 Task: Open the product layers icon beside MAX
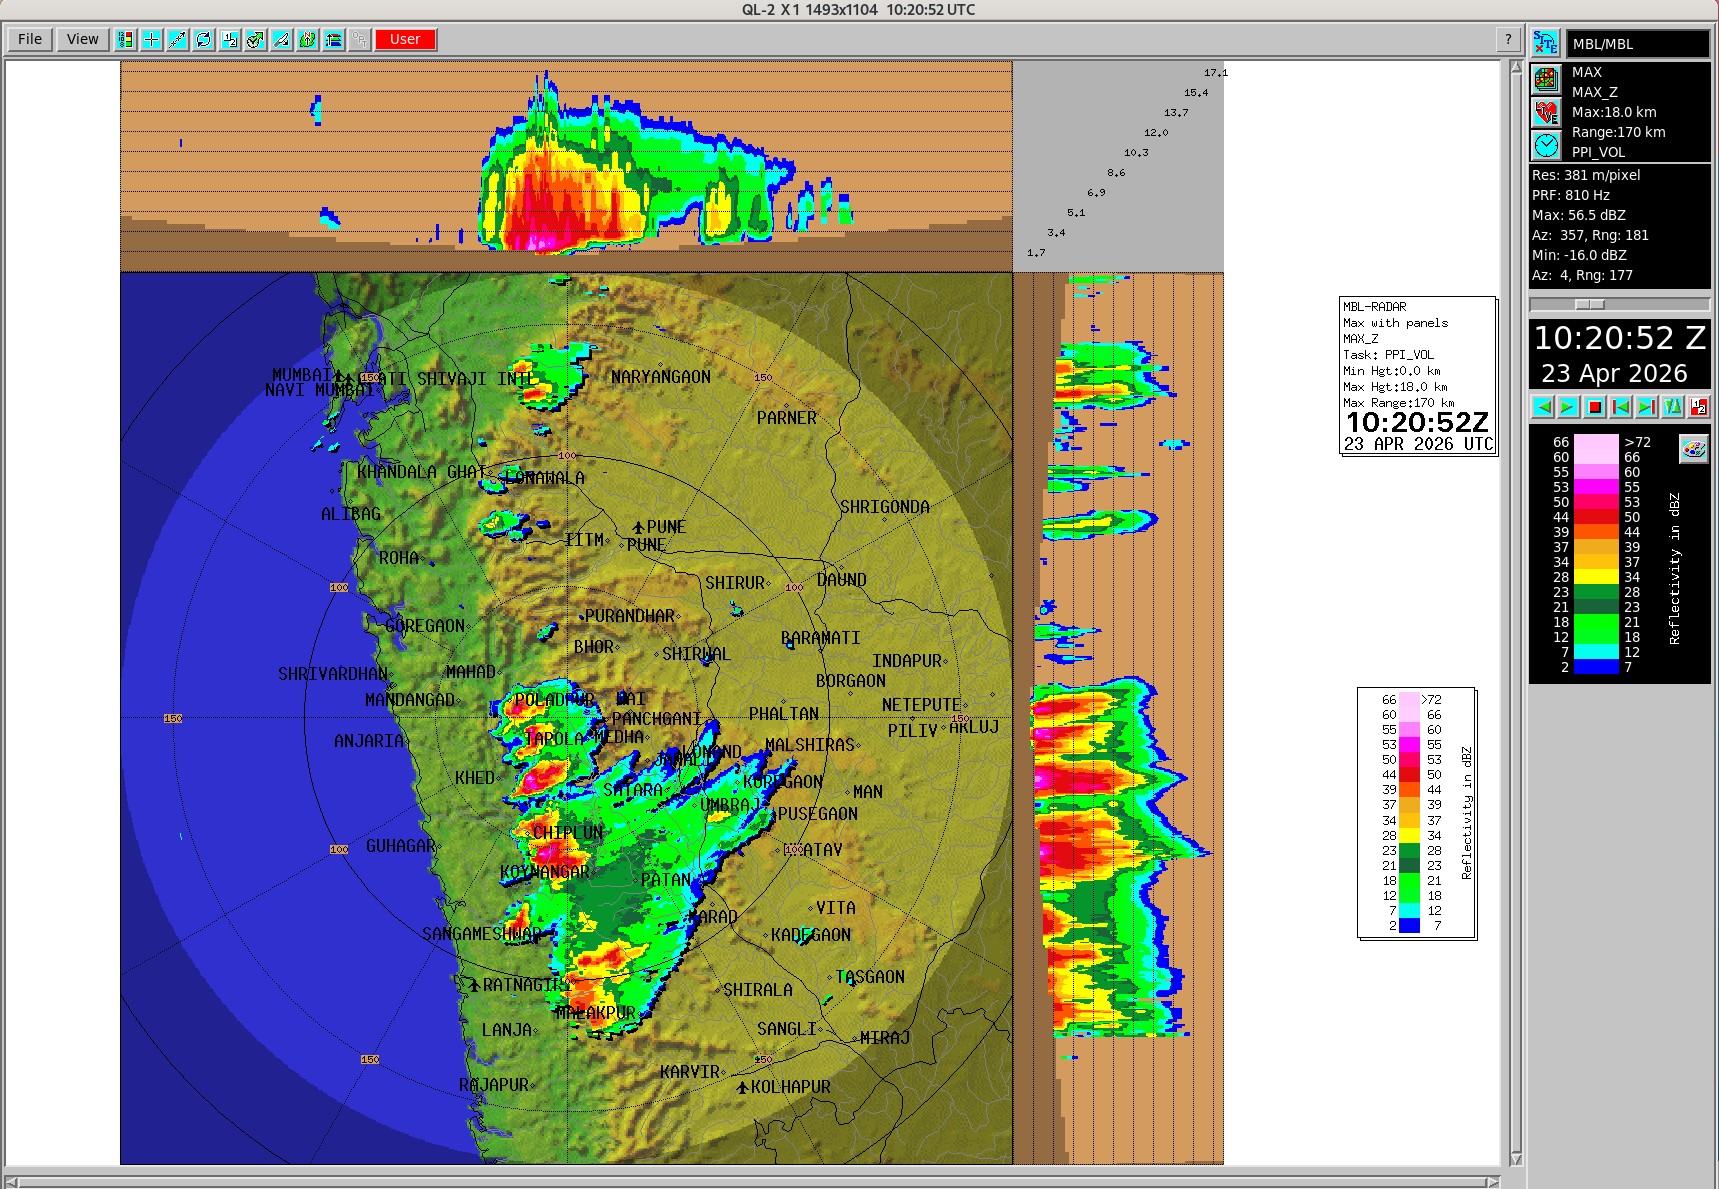[x=1546, y=79]
